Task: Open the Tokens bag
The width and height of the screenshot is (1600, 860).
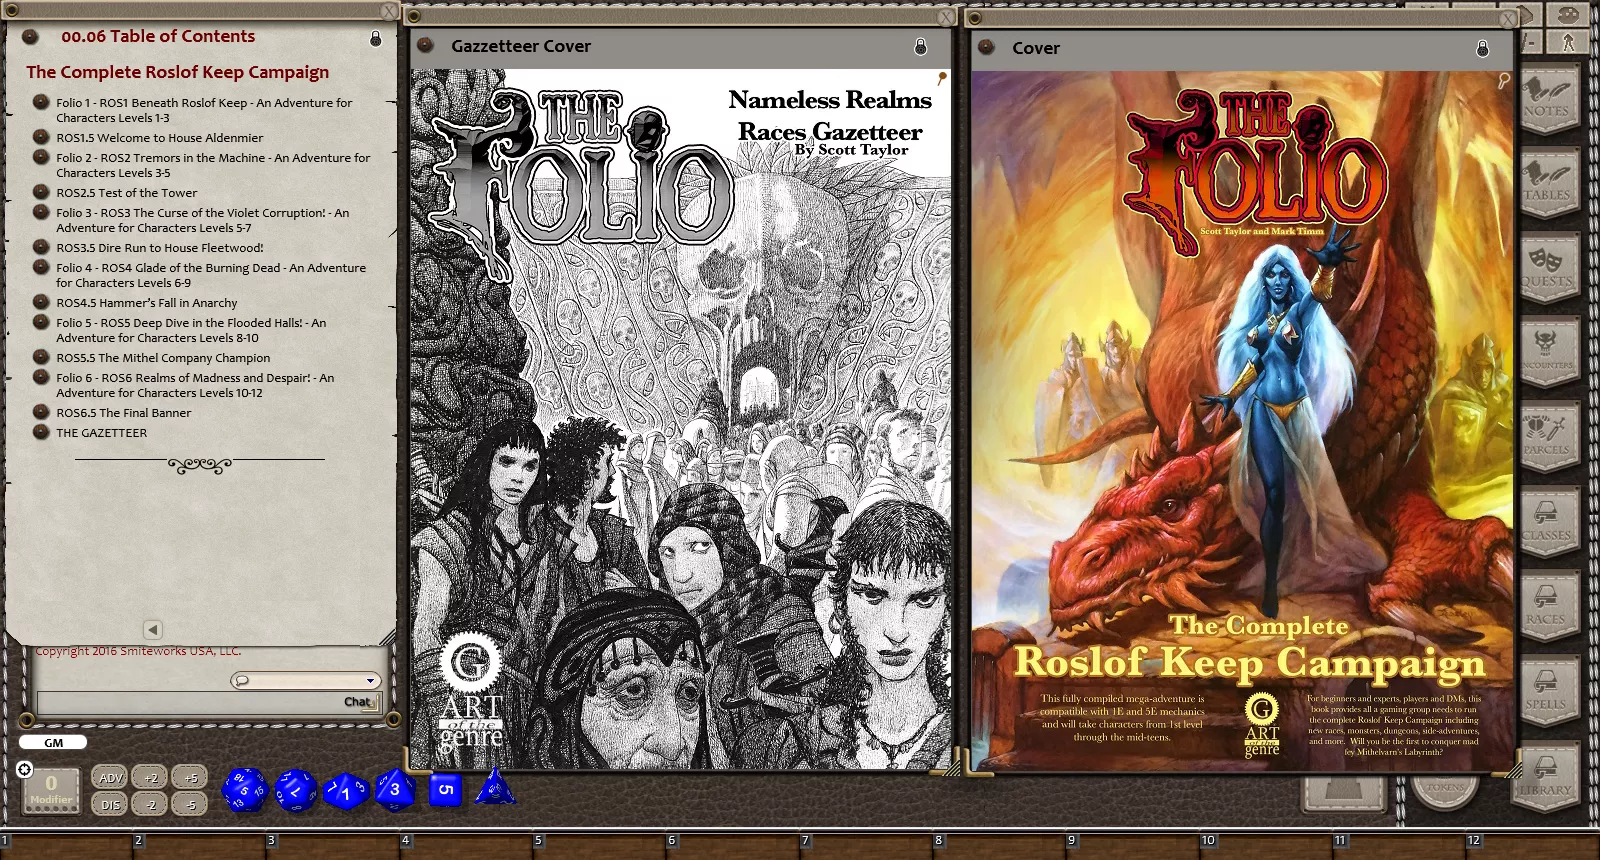Action: (1445, 790)
